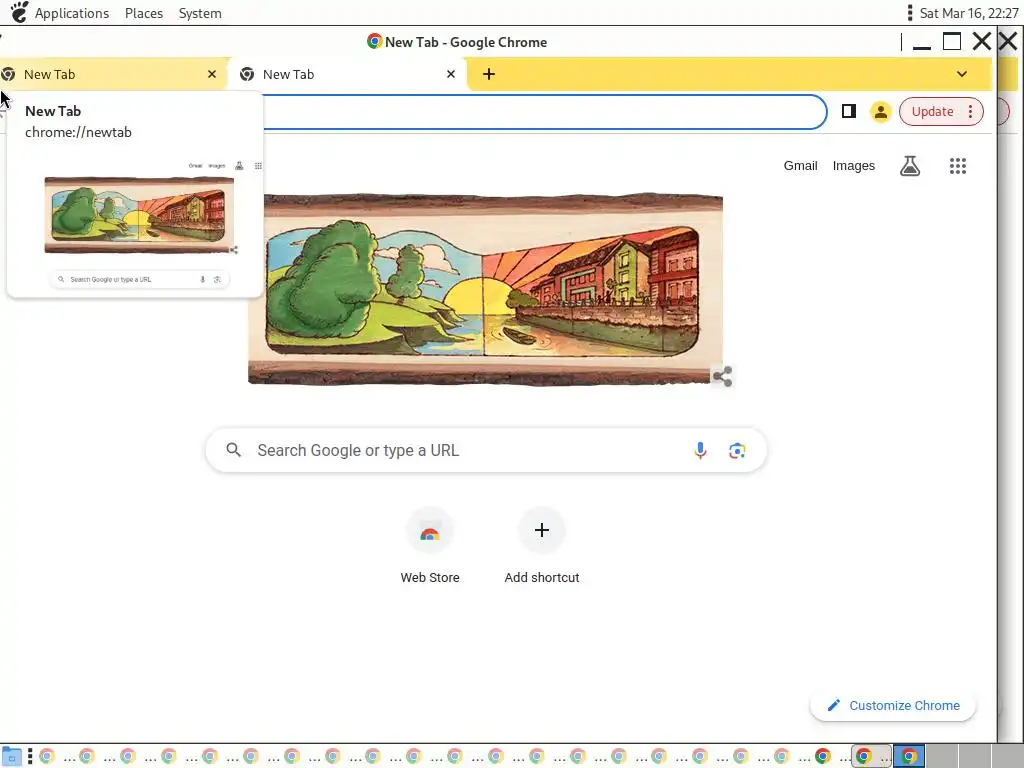Open the System menu
1024x768 pixels.
200,13
